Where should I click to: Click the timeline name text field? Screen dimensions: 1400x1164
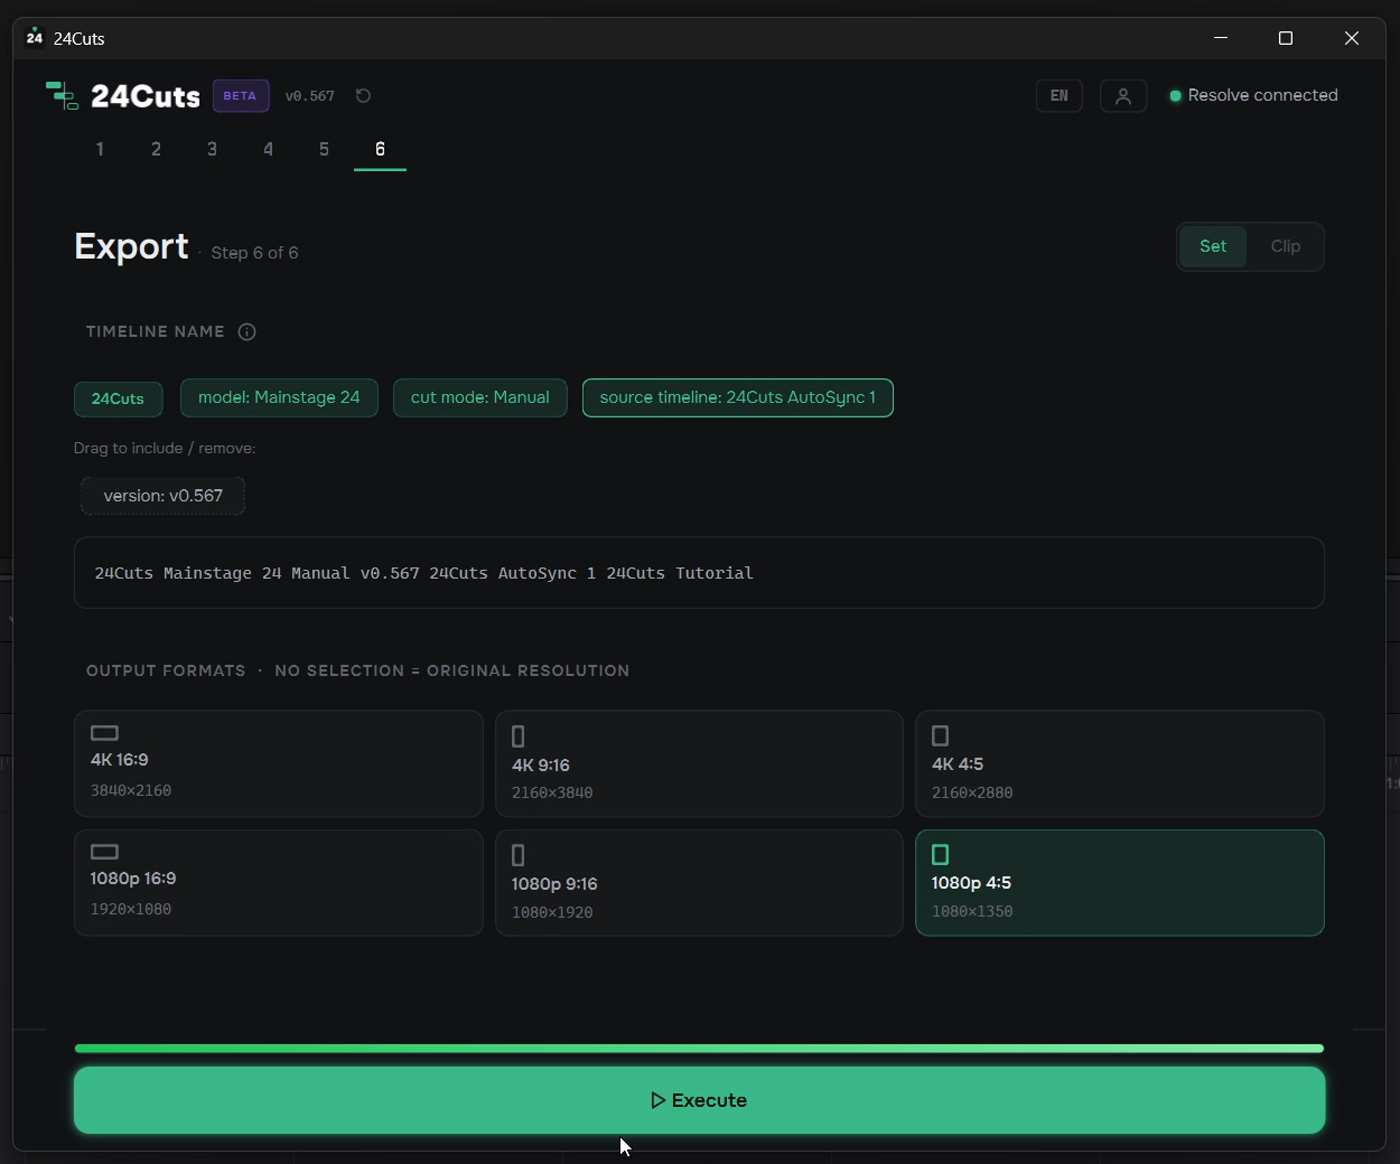pos(699,573)
